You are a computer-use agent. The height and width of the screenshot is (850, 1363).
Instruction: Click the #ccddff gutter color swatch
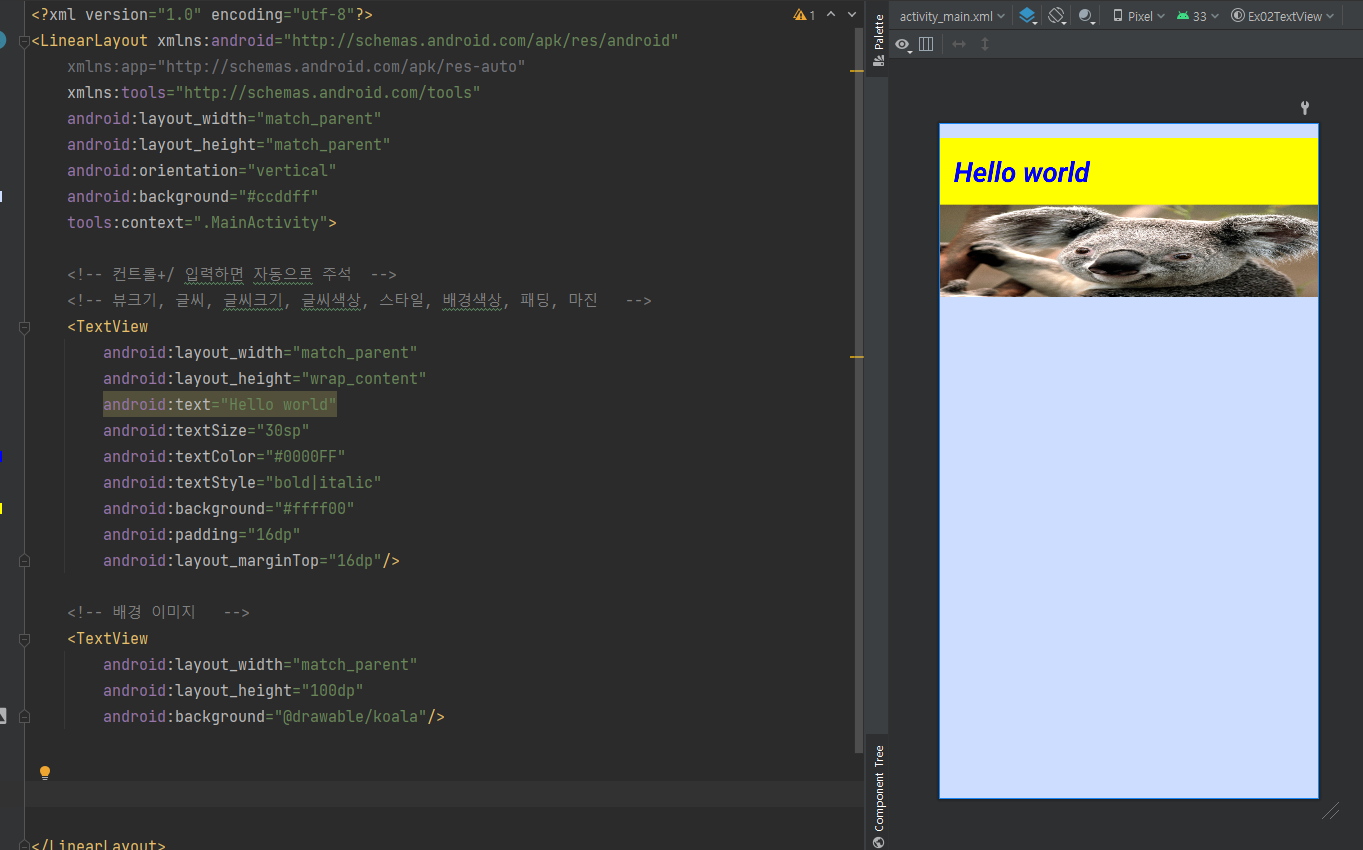[x=1, y=196]
